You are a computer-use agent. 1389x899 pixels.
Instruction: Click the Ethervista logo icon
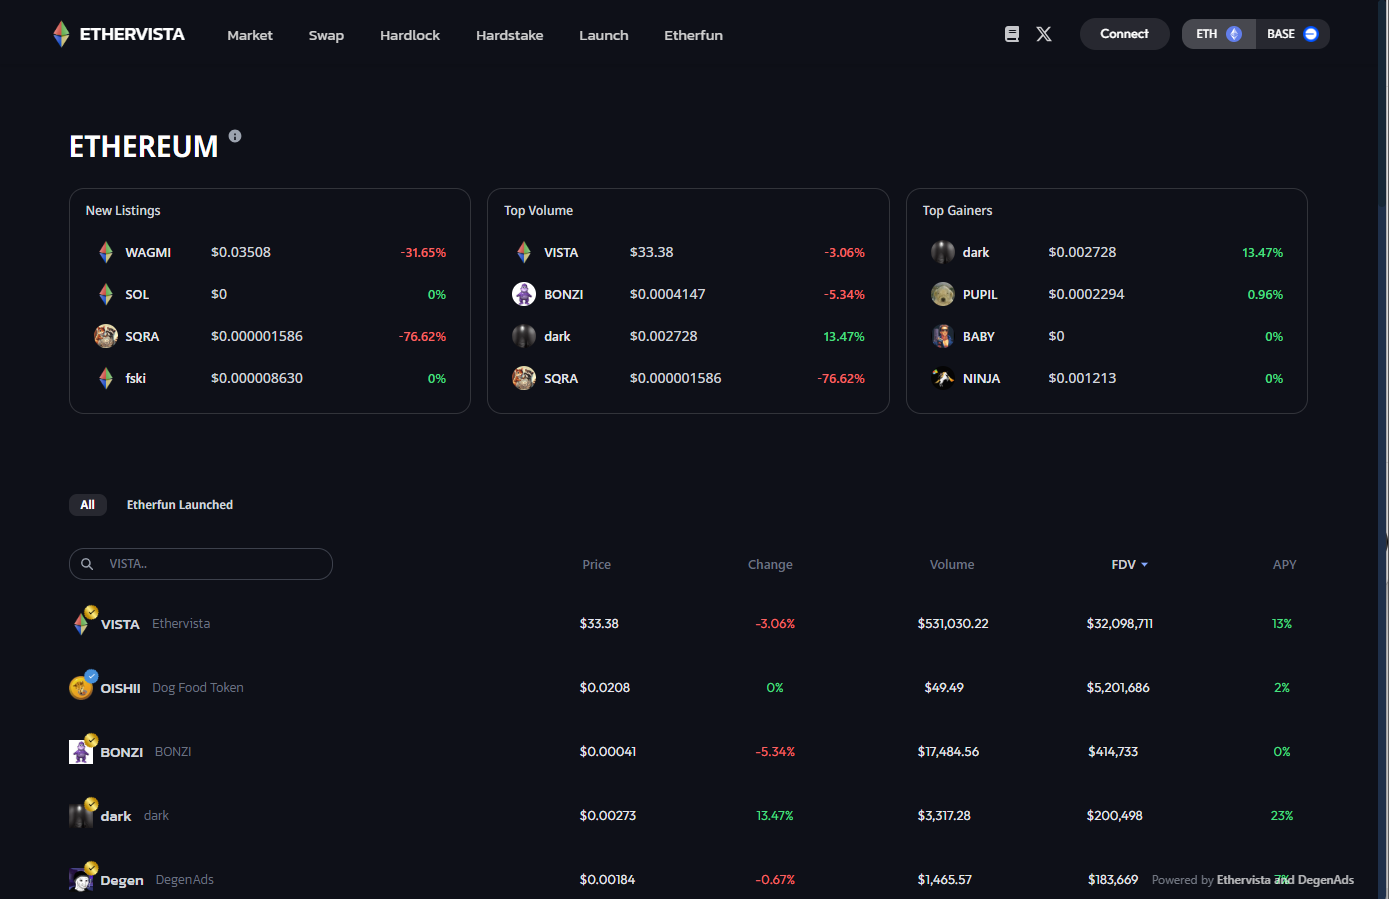pos(61,34)
